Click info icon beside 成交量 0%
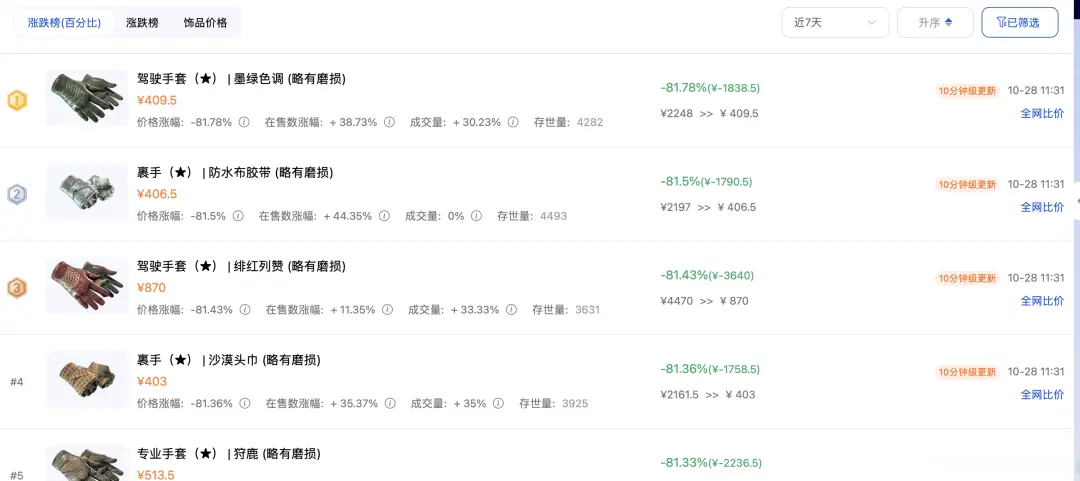 tap(476, 216)
